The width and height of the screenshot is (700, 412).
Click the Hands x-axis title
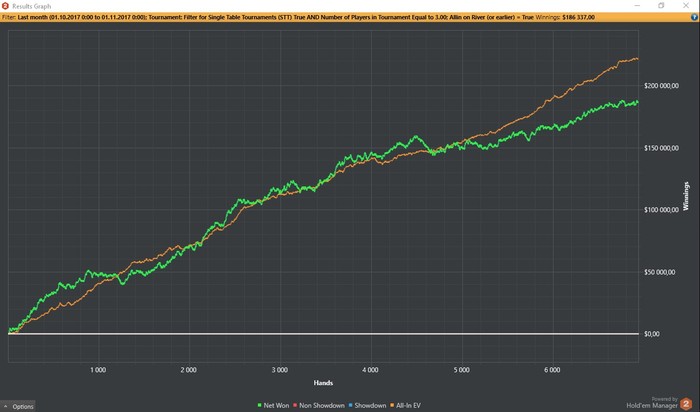pyautogui.click(x=323, y=383)
